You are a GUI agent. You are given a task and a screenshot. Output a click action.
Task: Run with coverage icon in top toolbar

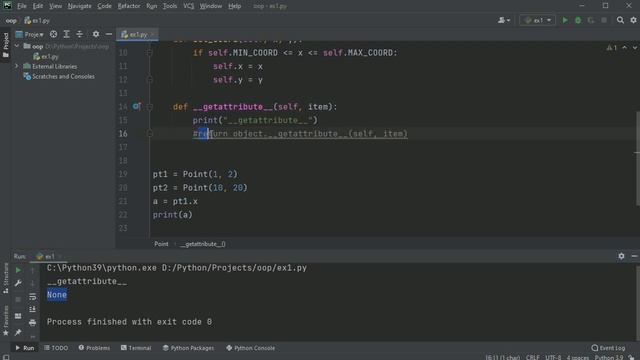pos(591,20)
